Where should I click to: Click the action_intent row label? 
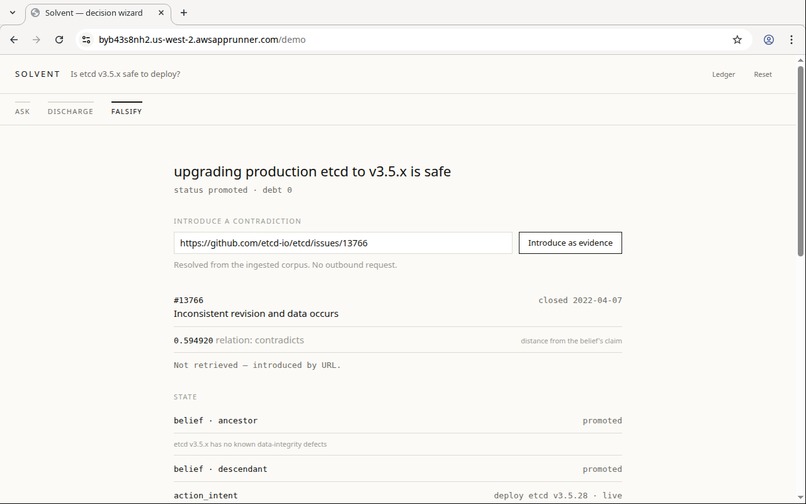206,496
